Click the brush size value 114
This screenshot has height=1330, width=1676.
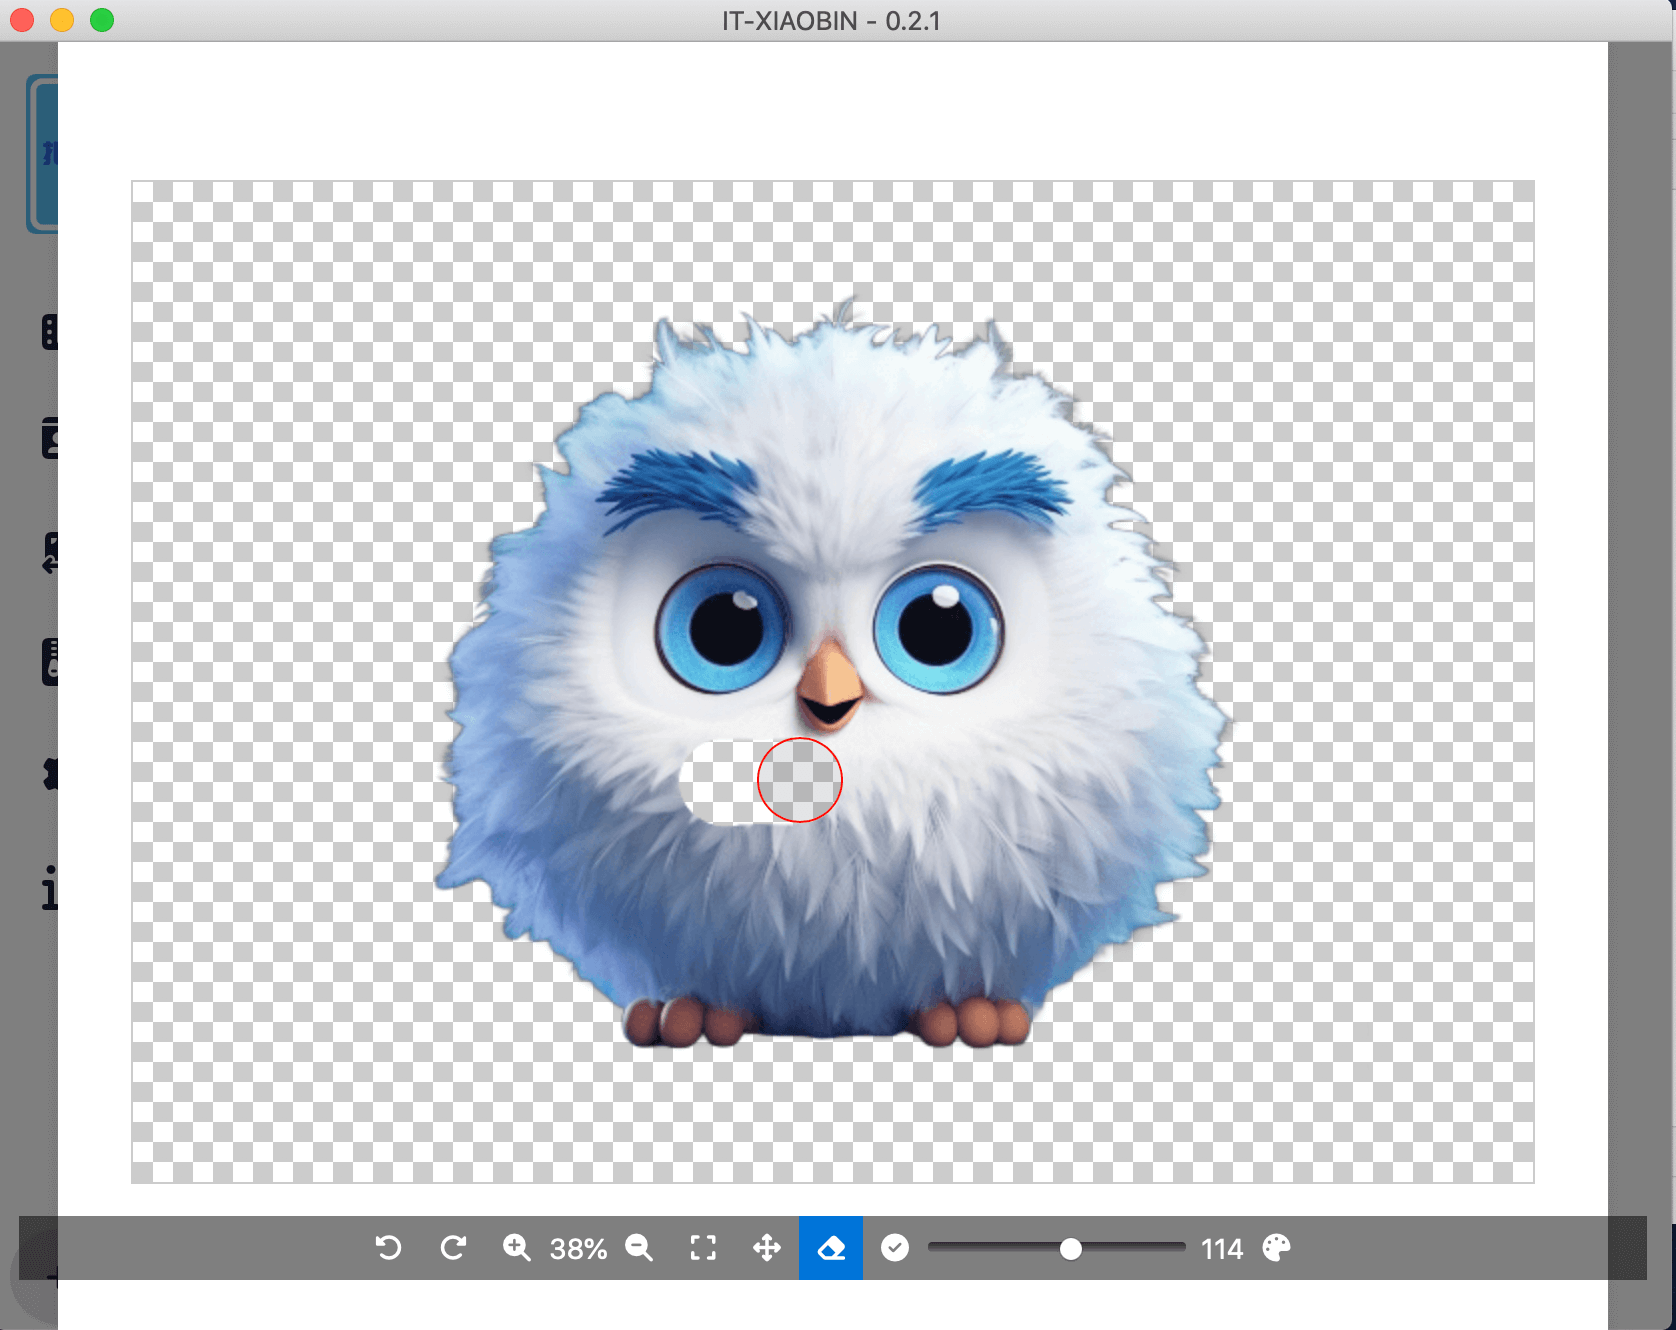[x=1221, y=1249]
